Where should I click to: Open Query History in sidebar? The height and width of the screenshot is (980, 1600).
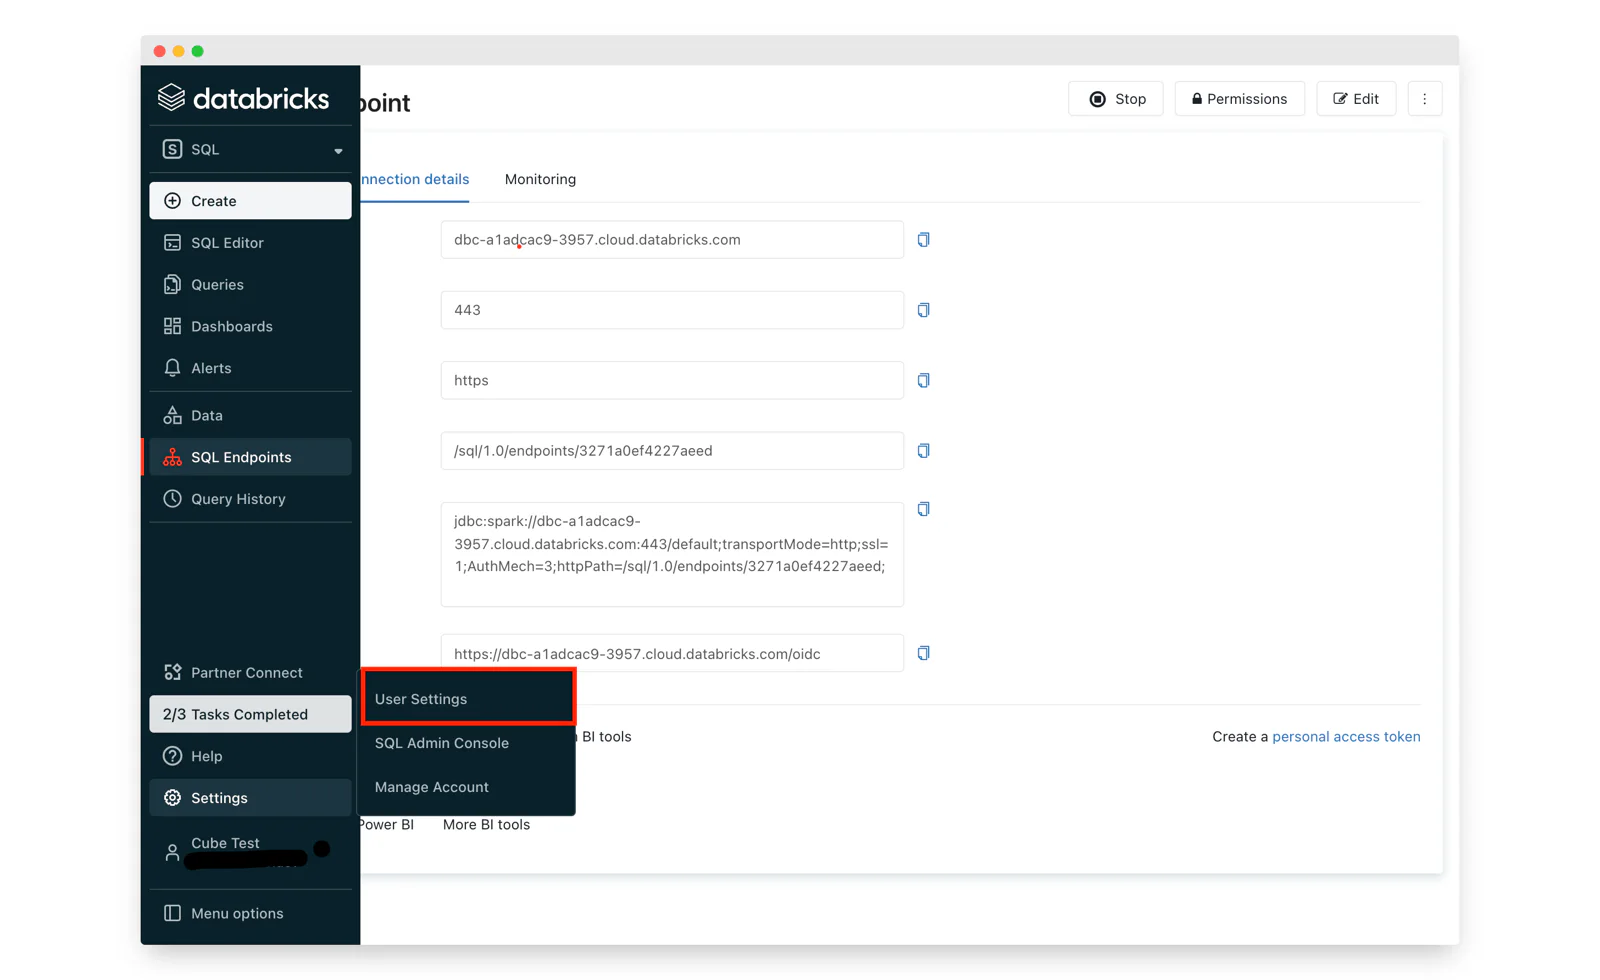250,499
